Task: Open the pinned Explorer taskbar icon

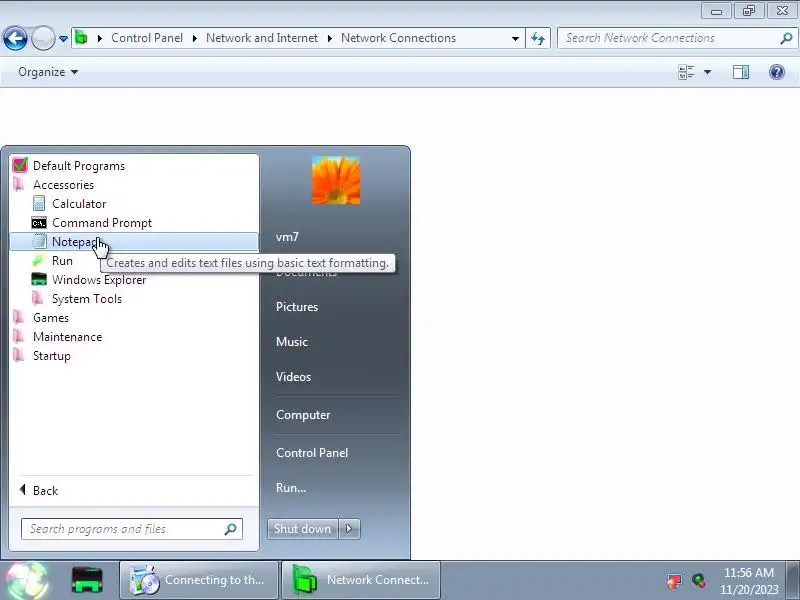Action: [x=87, y=580]
